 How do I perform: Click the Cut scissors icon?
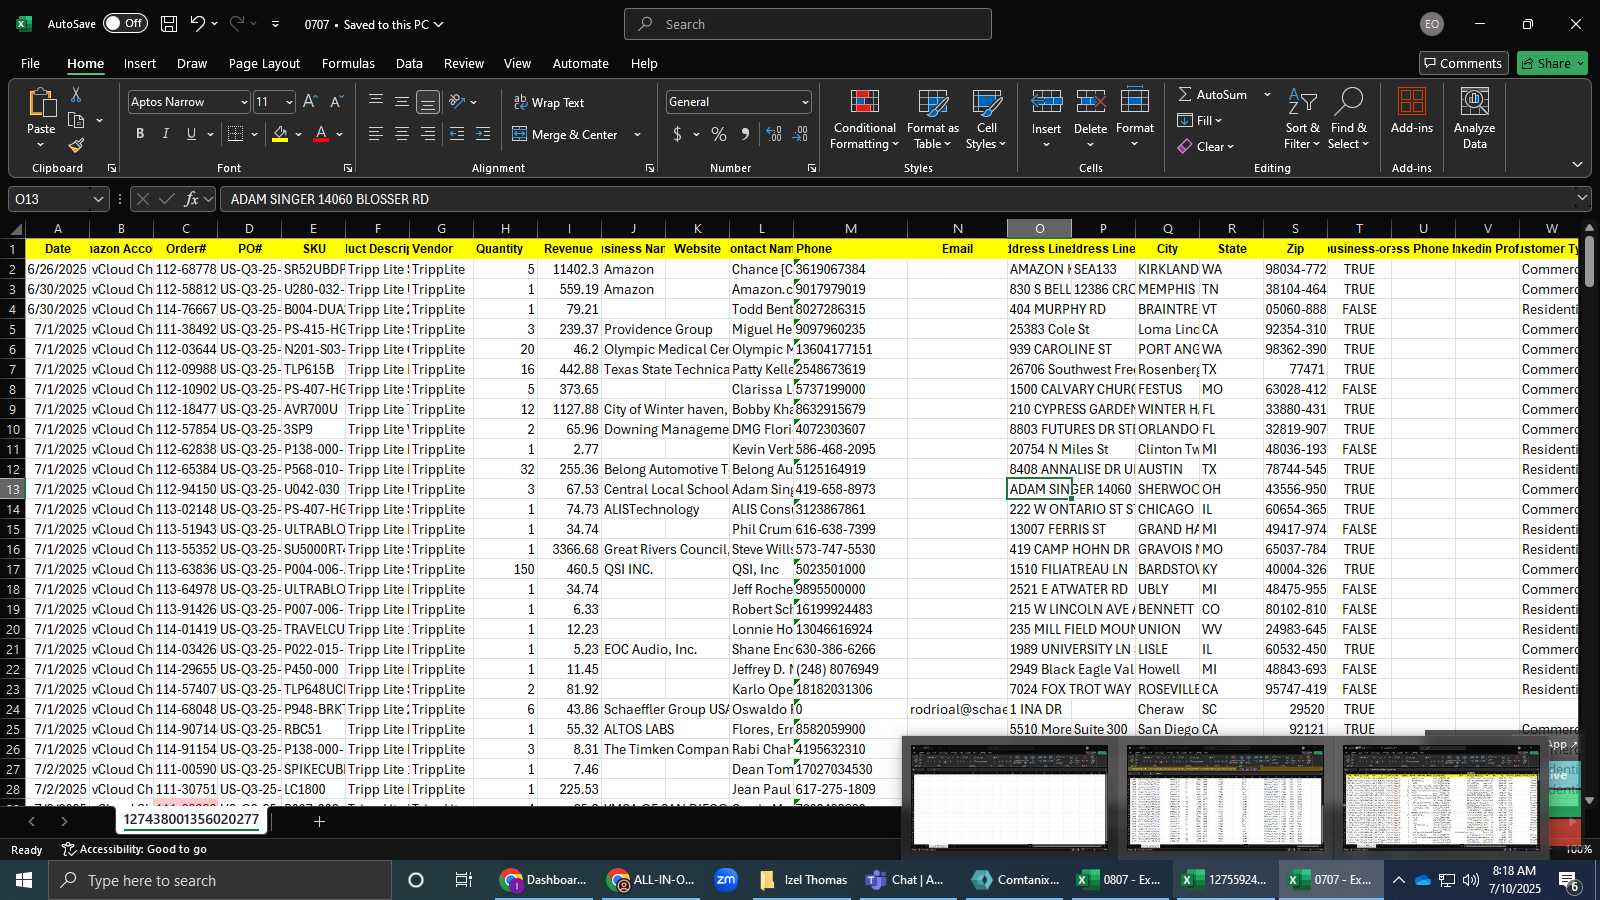(76, 94)
